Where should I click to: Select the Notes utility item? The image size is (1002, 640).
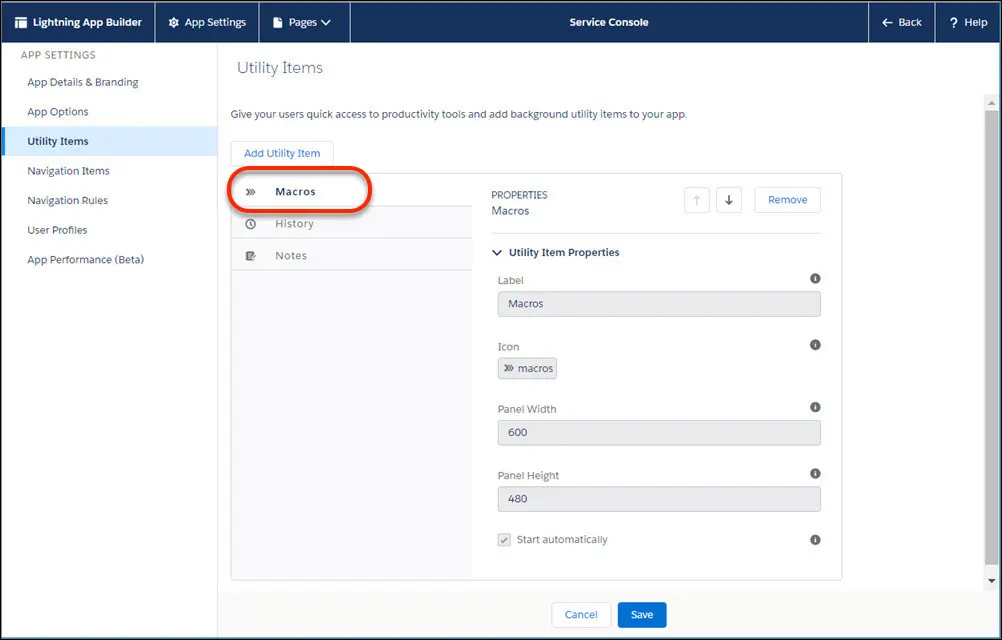pos(351,255)
